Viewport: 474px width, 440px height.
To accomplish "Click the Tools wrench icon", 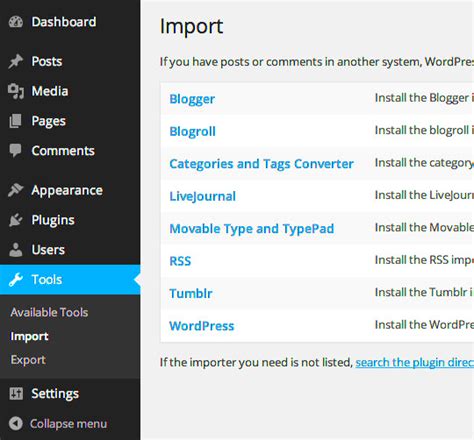I will pos(16,280).
